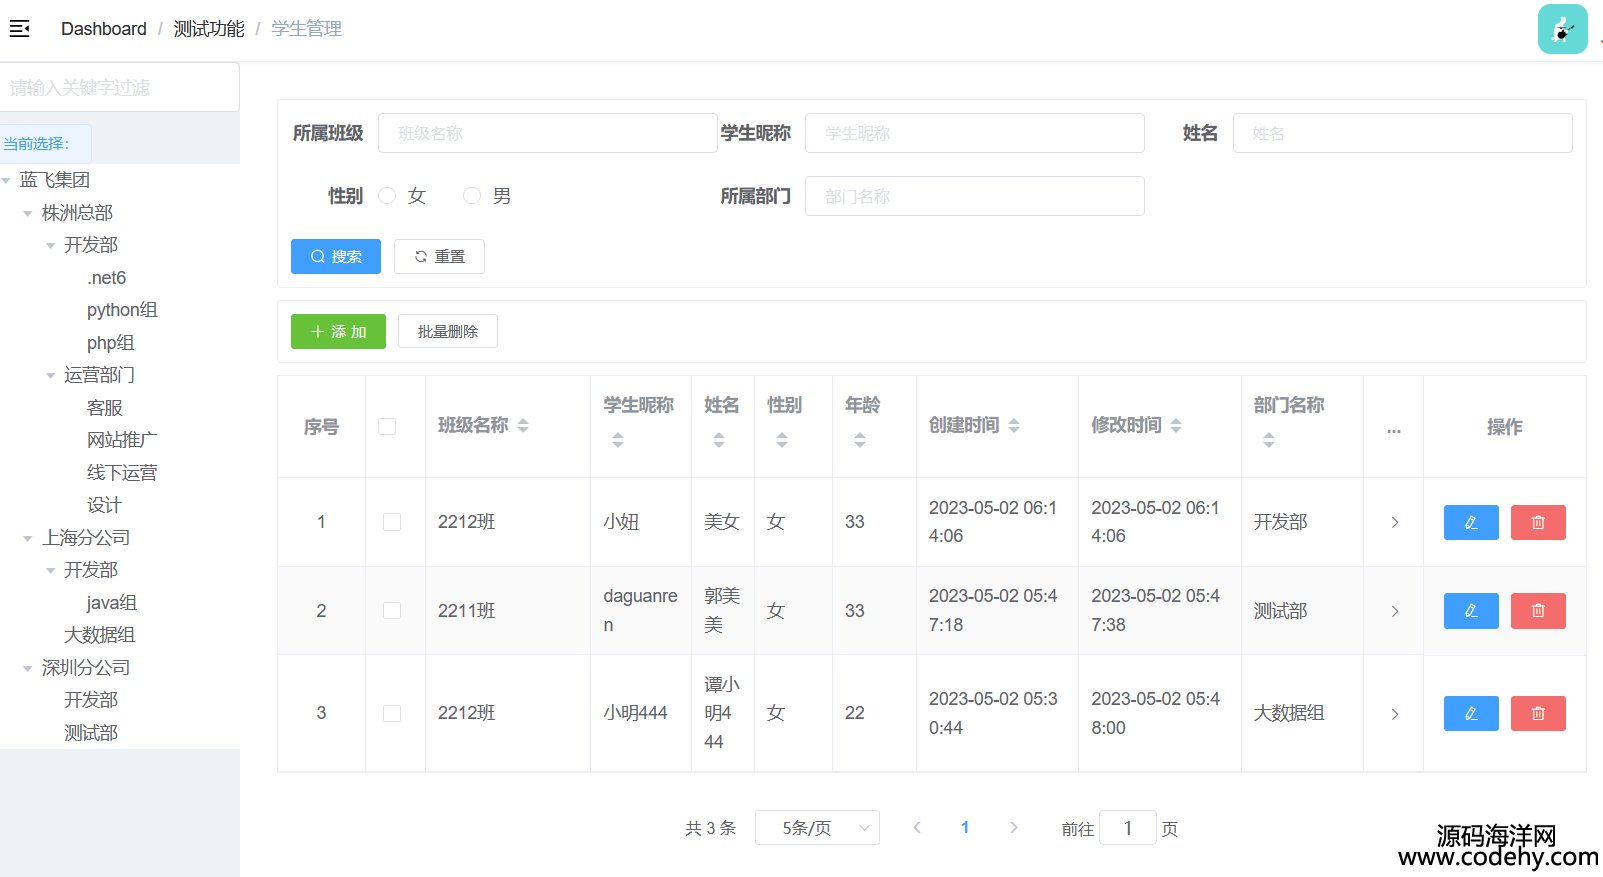Check the select-all checkbox in table header
1603x877 pixels.
[x=387, y=427]
